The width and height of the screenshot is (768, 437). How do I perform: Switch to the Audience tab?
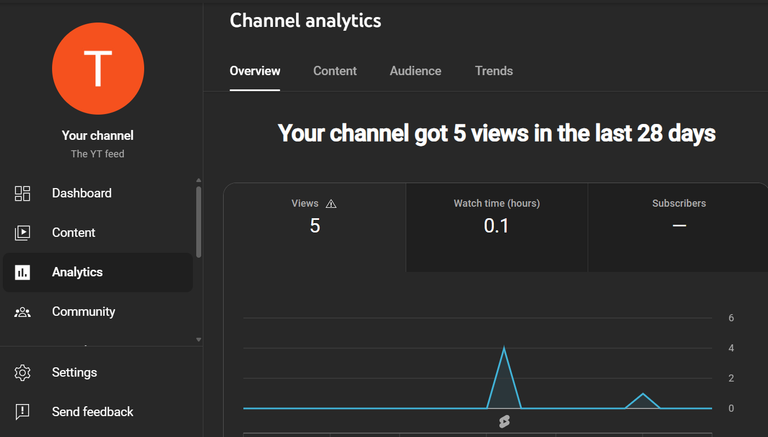pos(415,71)
